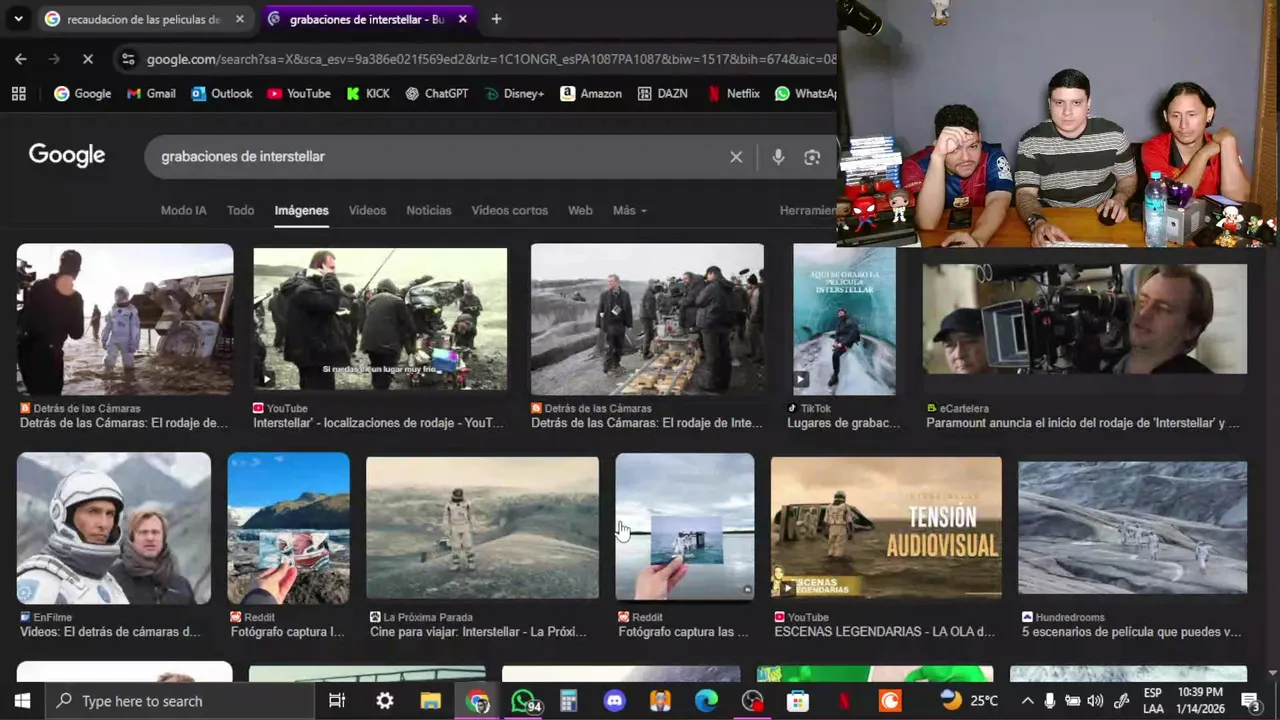Open File Explorer on the taskbar

430,701
